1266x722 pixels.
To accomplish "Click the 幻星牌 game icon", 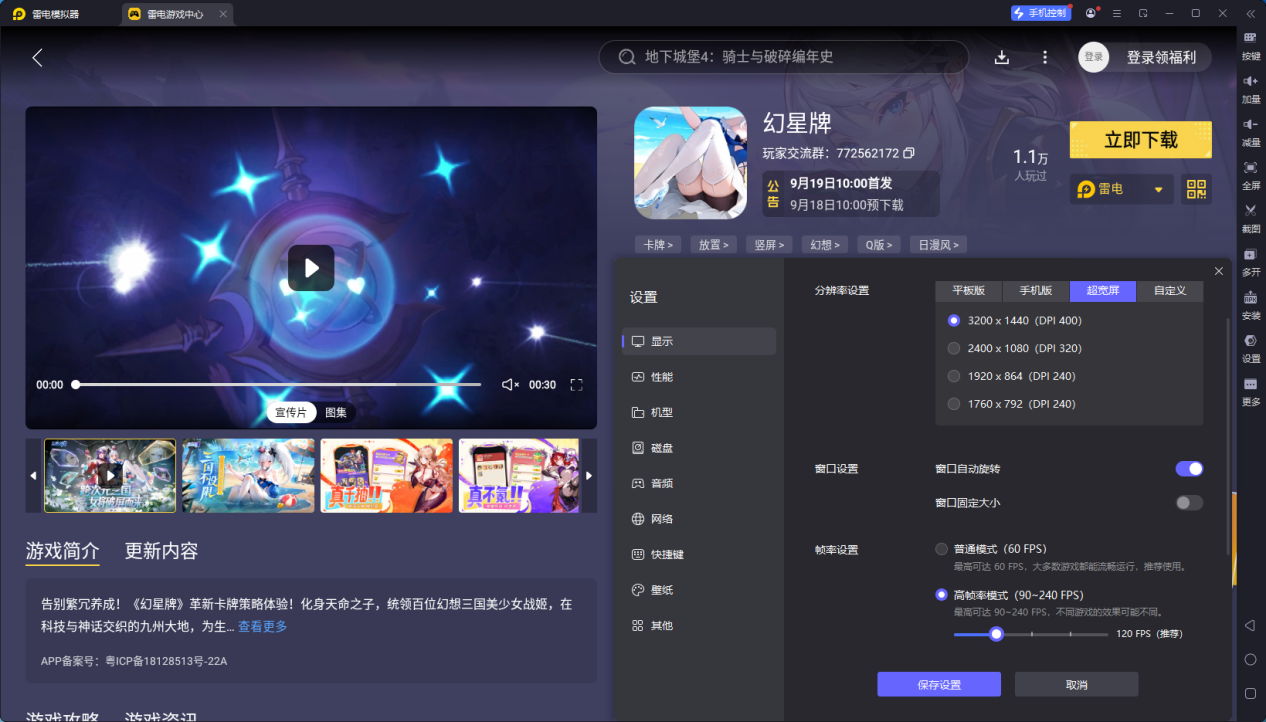I will click(690, 162).
